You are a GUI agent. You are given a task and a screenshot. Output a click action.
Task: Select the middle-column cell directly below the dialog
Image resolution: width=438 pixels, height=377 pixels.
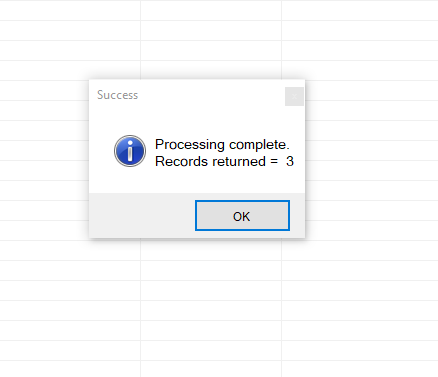(211, 250)
